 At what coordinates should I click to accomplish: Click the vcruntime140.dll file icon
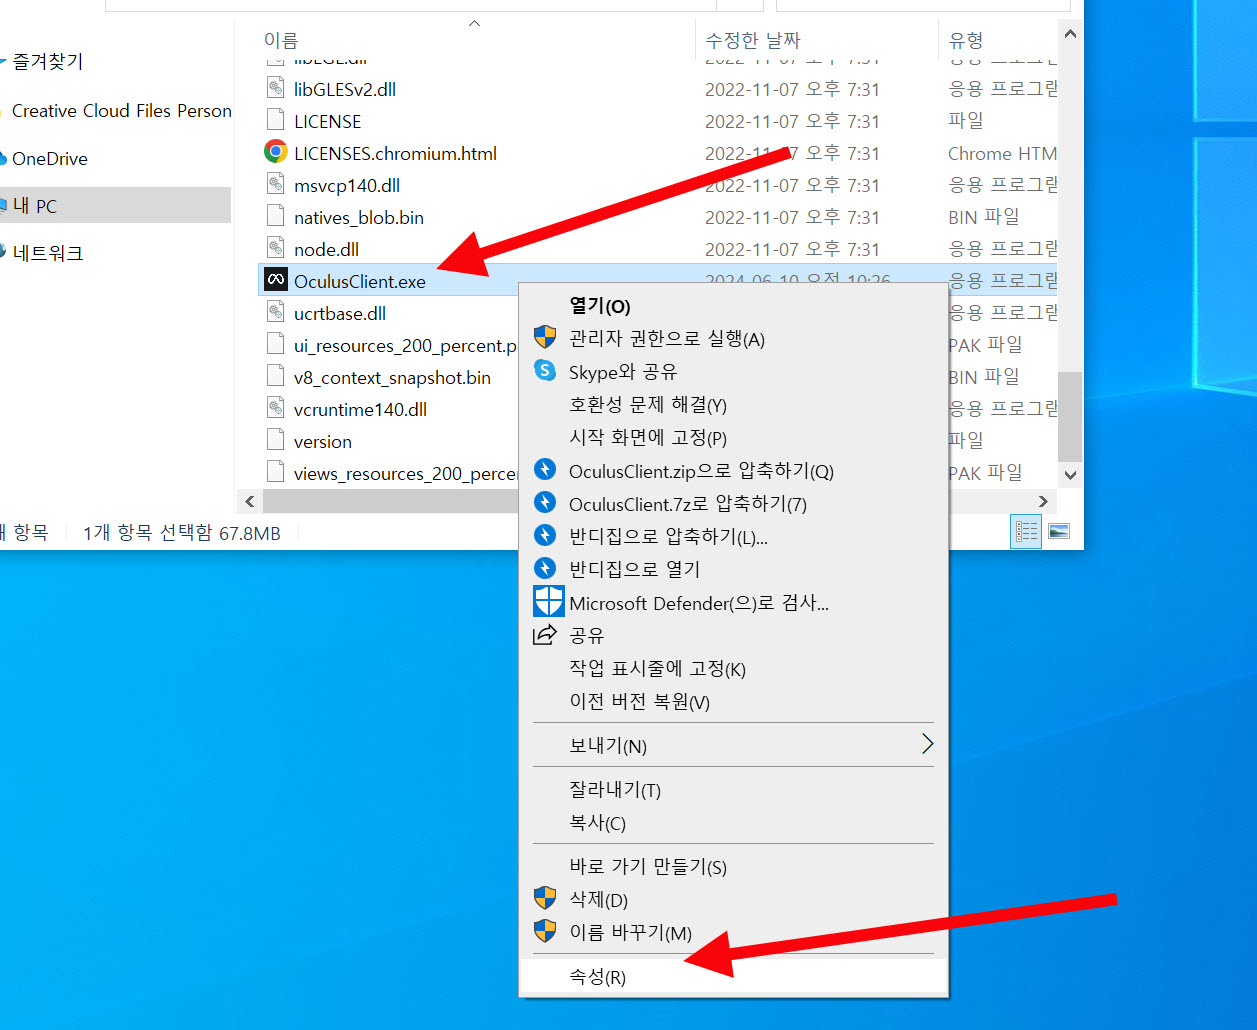tap(275, 408)
